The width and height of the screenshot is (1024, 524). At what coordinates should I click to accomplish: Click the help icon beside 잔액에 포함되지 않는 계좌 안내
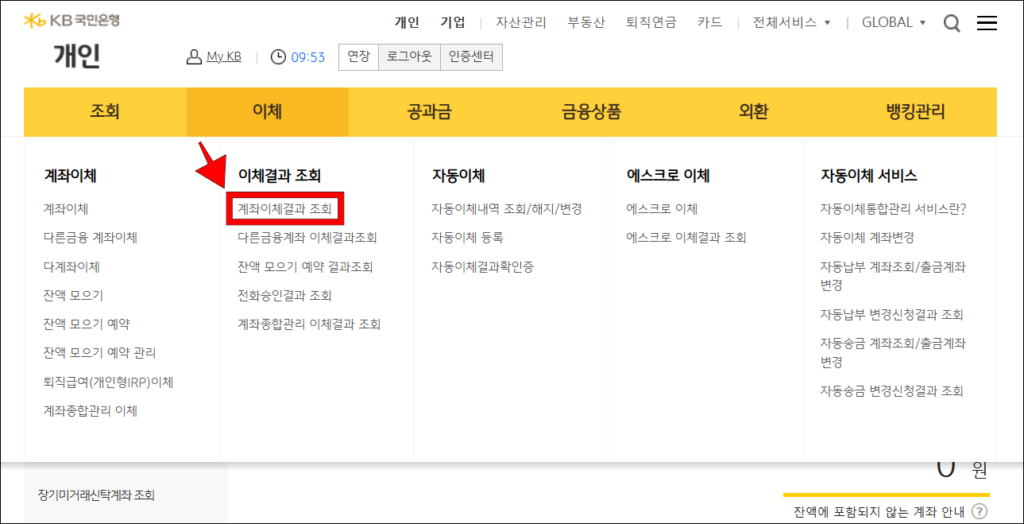pyautogui.click(x=980, y=511)
